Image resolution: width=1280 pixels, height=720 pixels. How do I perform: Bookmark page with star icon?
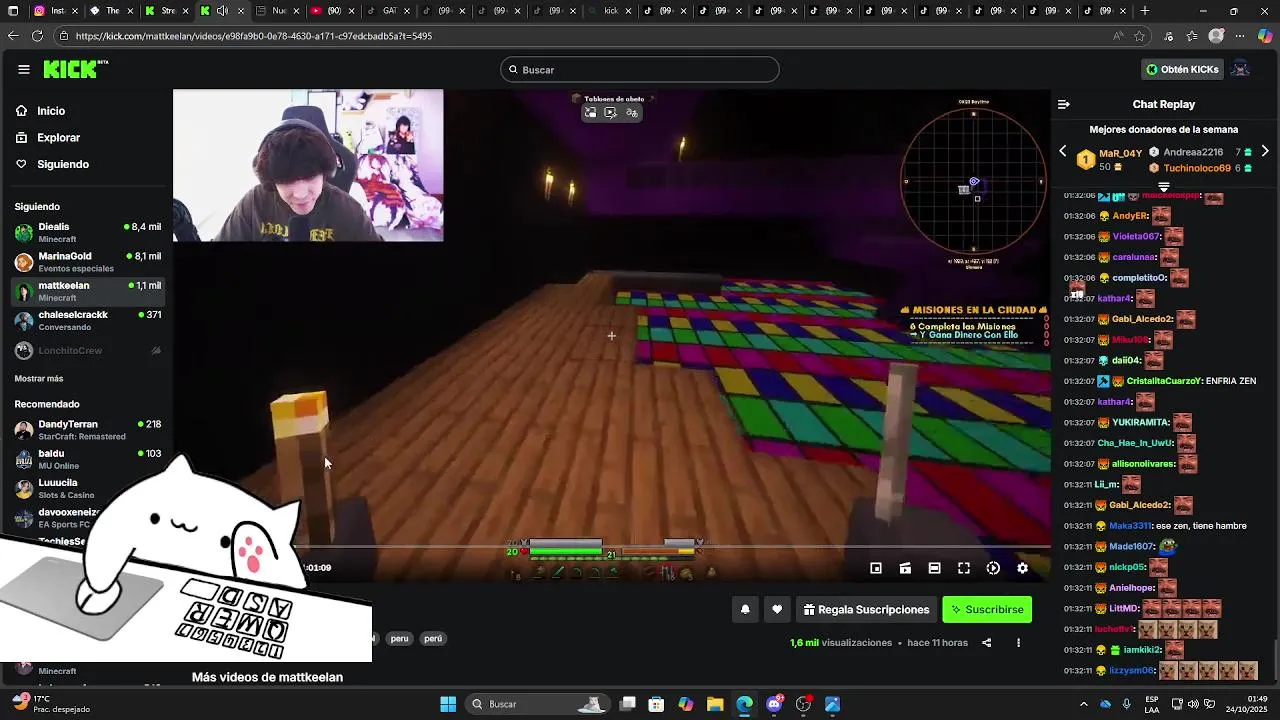pos(1140,36)
